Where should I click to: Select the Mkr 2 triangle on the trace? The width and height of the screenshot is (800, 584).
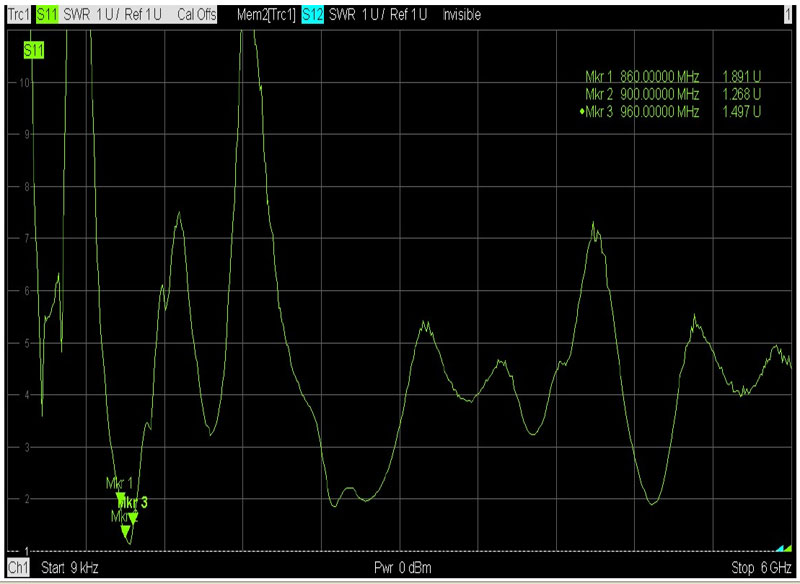click(x=126, y=531)
